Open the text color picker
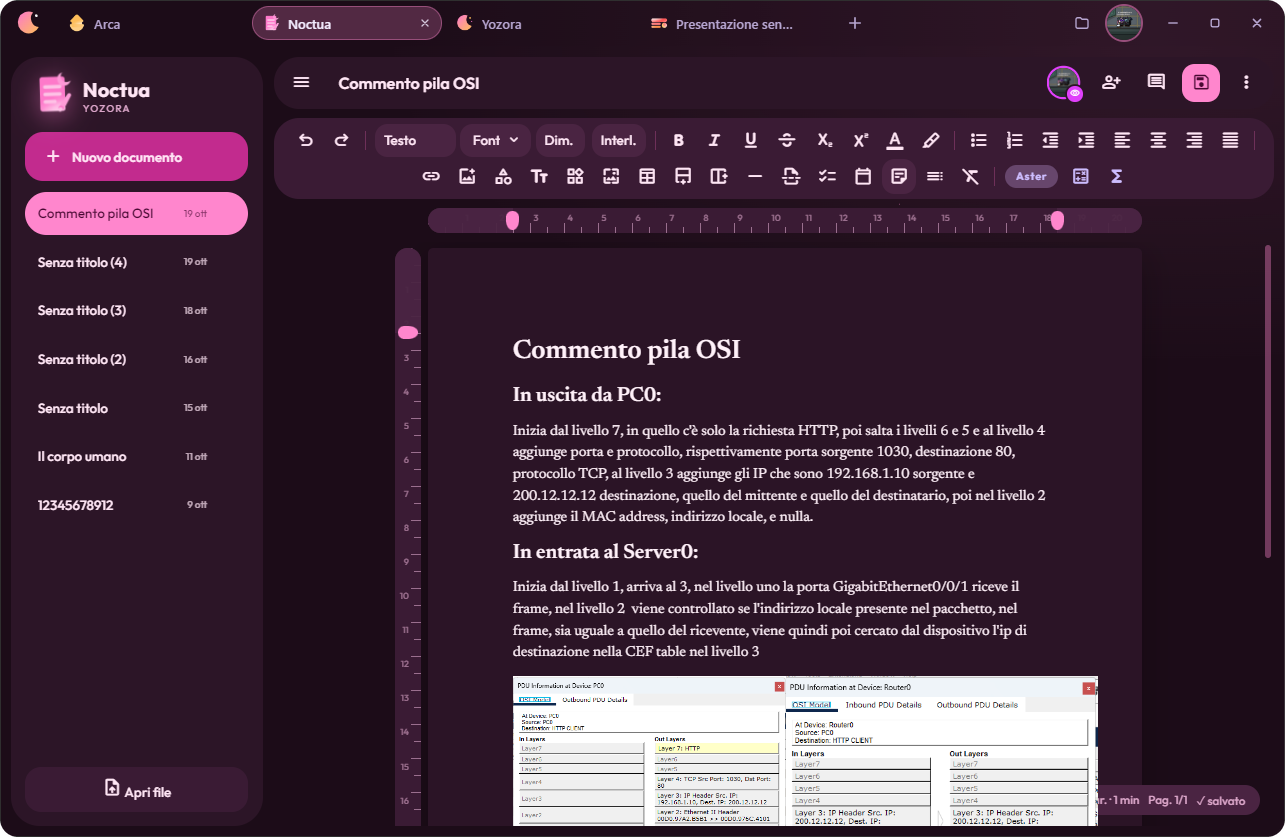Image resolution: width=1285 pixels, height=837 pixels. pyautogui.click(x=895, y=141)
